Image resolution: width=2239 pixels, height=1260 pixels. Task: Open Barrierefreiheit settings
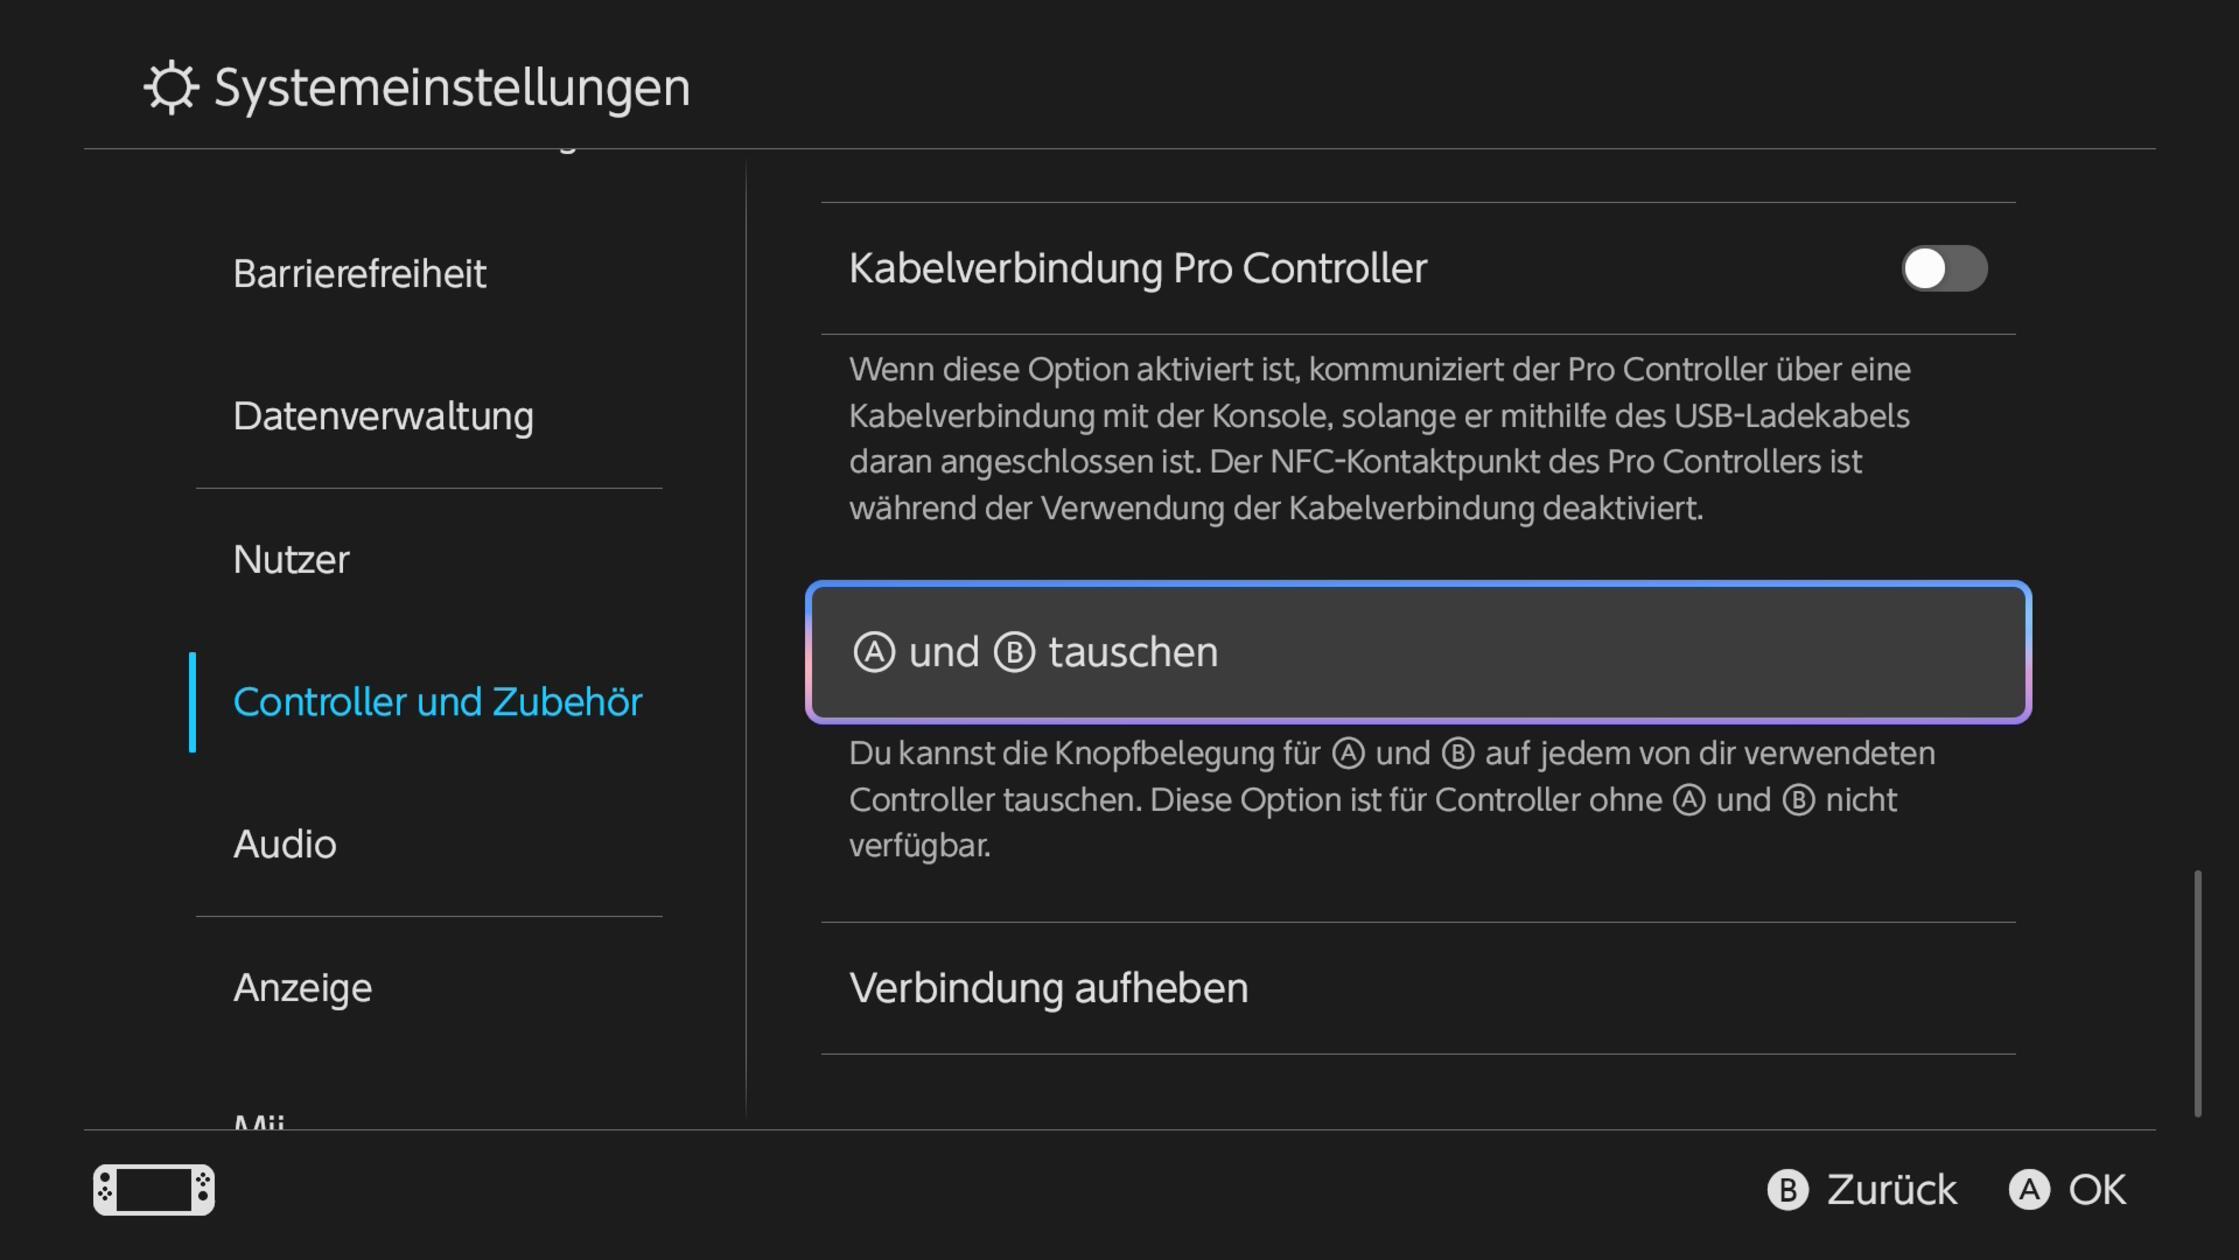click(x=360, y=272)
